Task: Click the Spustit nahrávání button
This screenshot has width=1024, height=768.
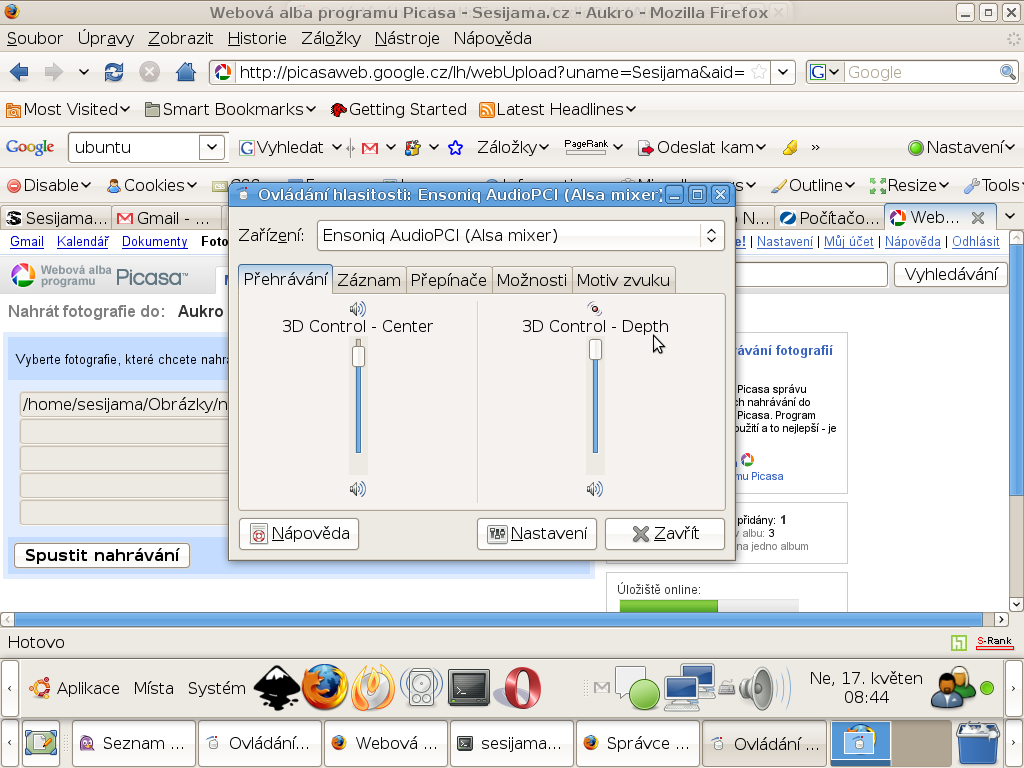Action: point(102,555)
